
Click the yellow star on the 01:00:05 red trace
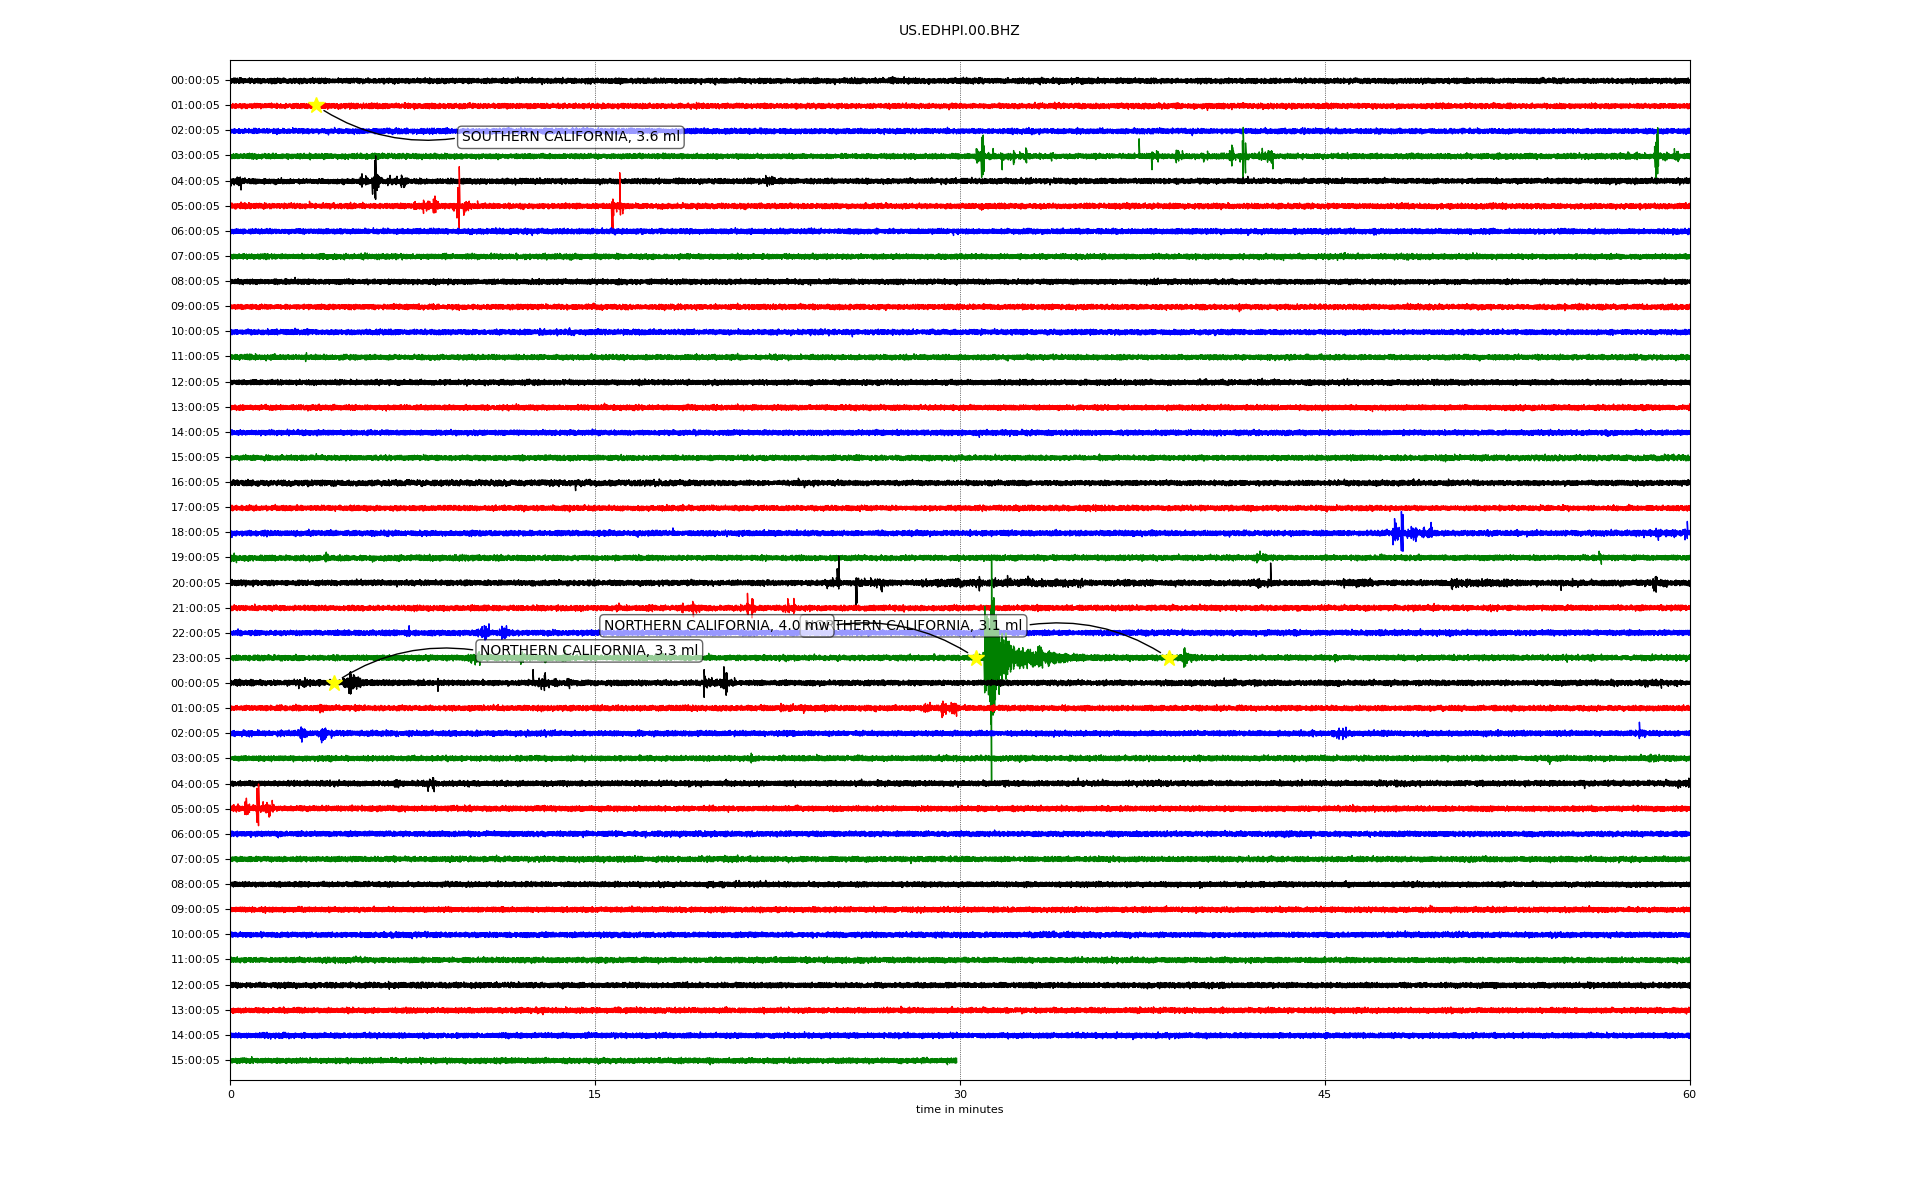316,105
